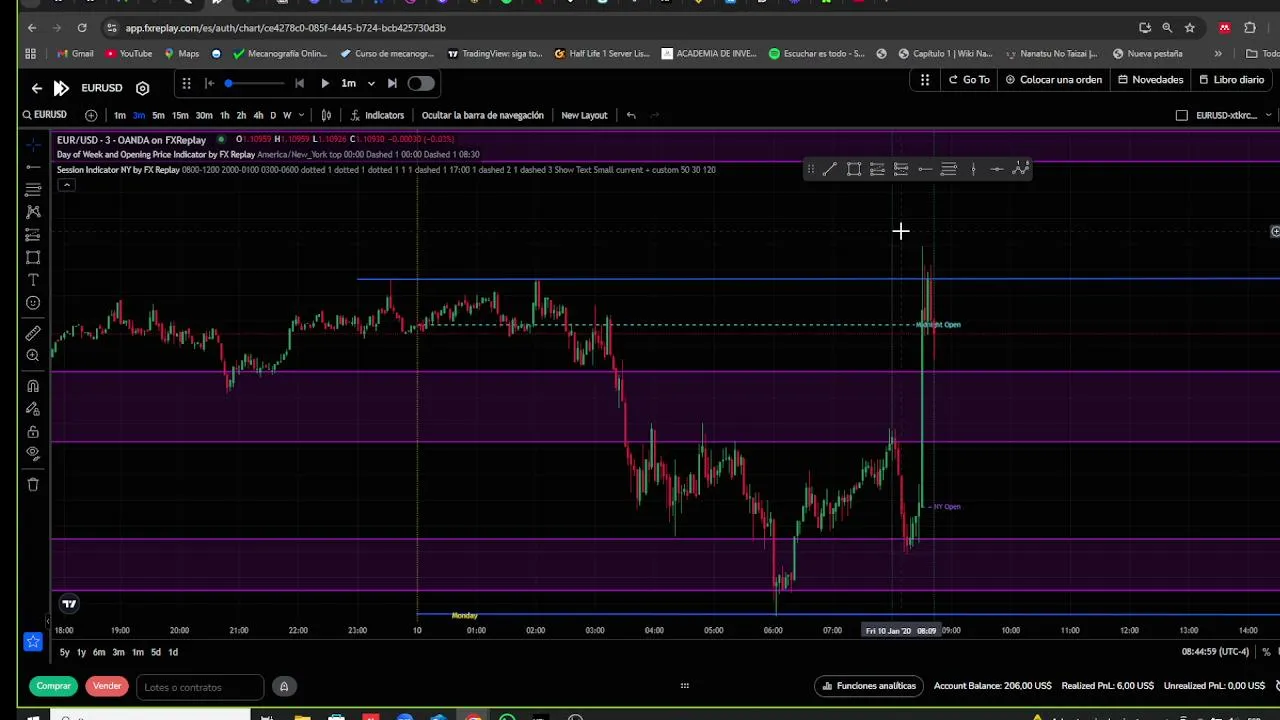Open the Indicators menu
The image size is (1280, 720).
click(x=377, y=115)
